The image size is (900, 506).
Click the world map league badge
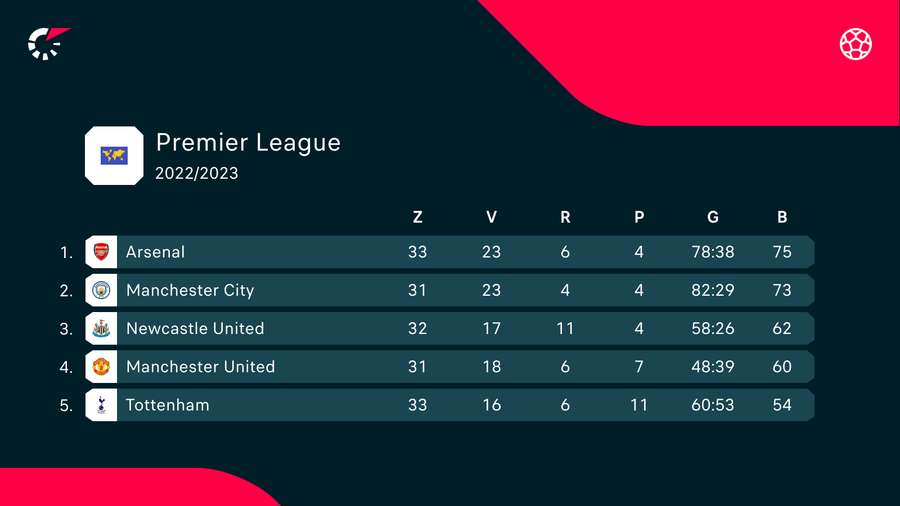(x=114, y=155)
